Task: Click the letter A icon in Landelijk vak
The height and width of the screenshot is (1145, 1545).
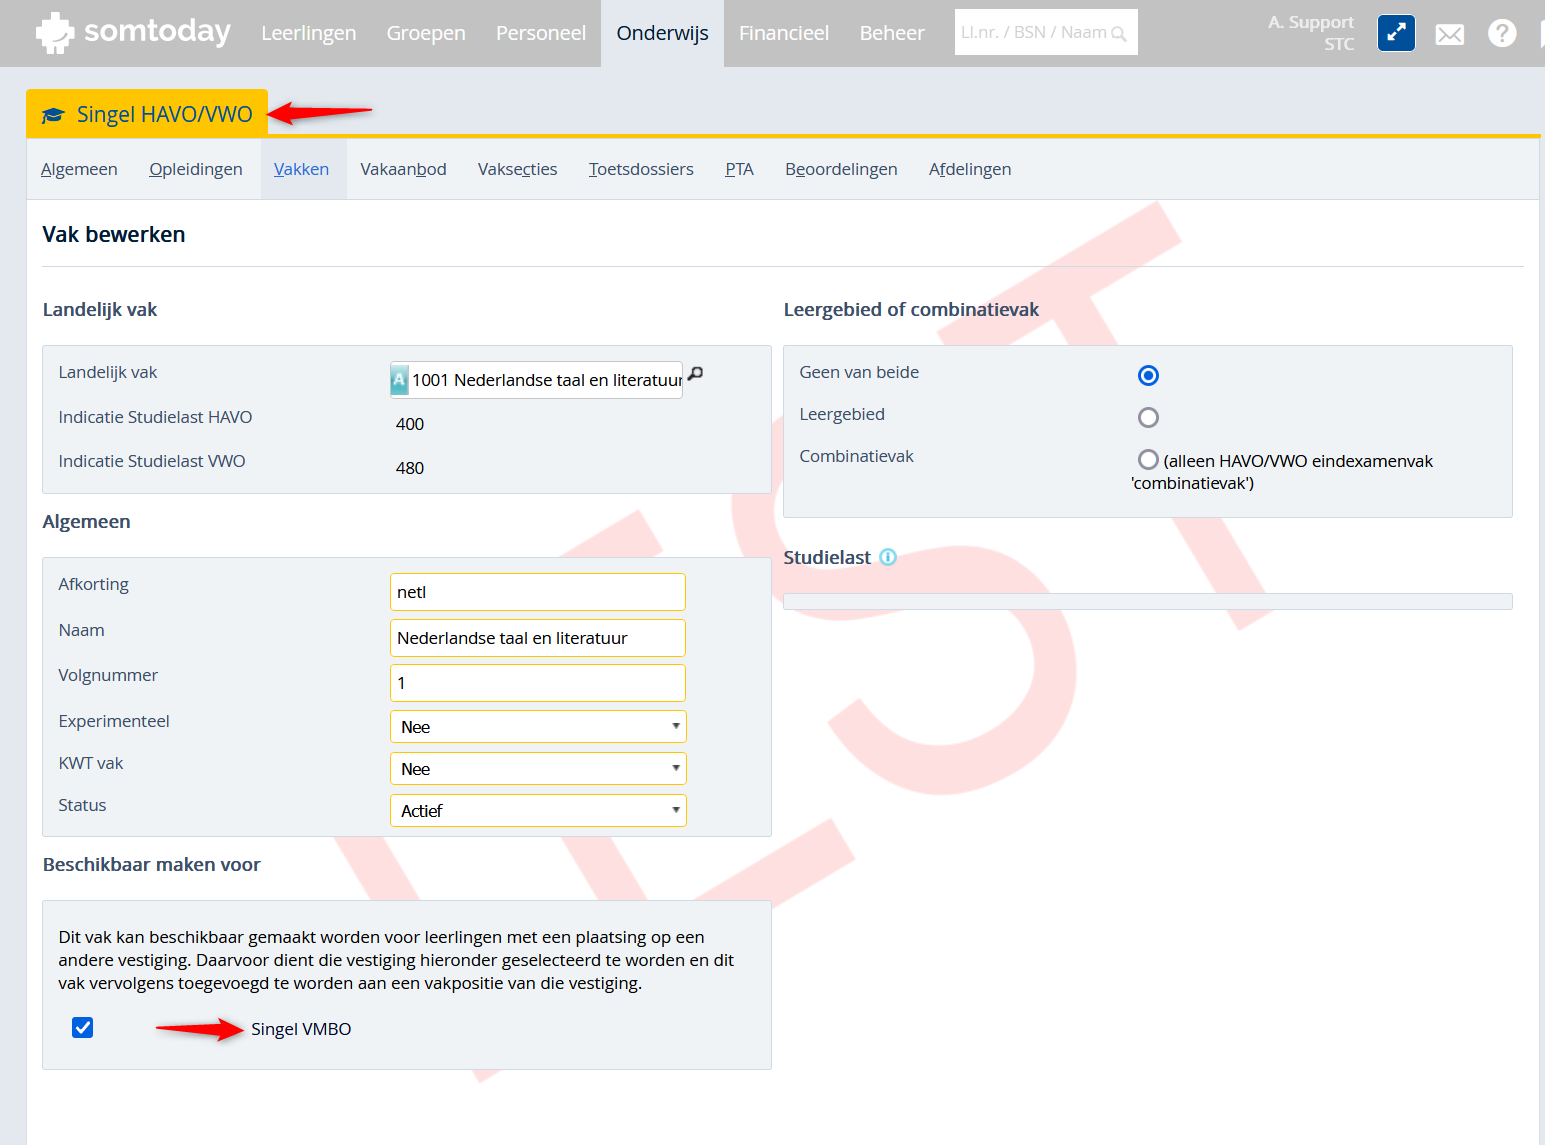Action: [x=400, y=380]
